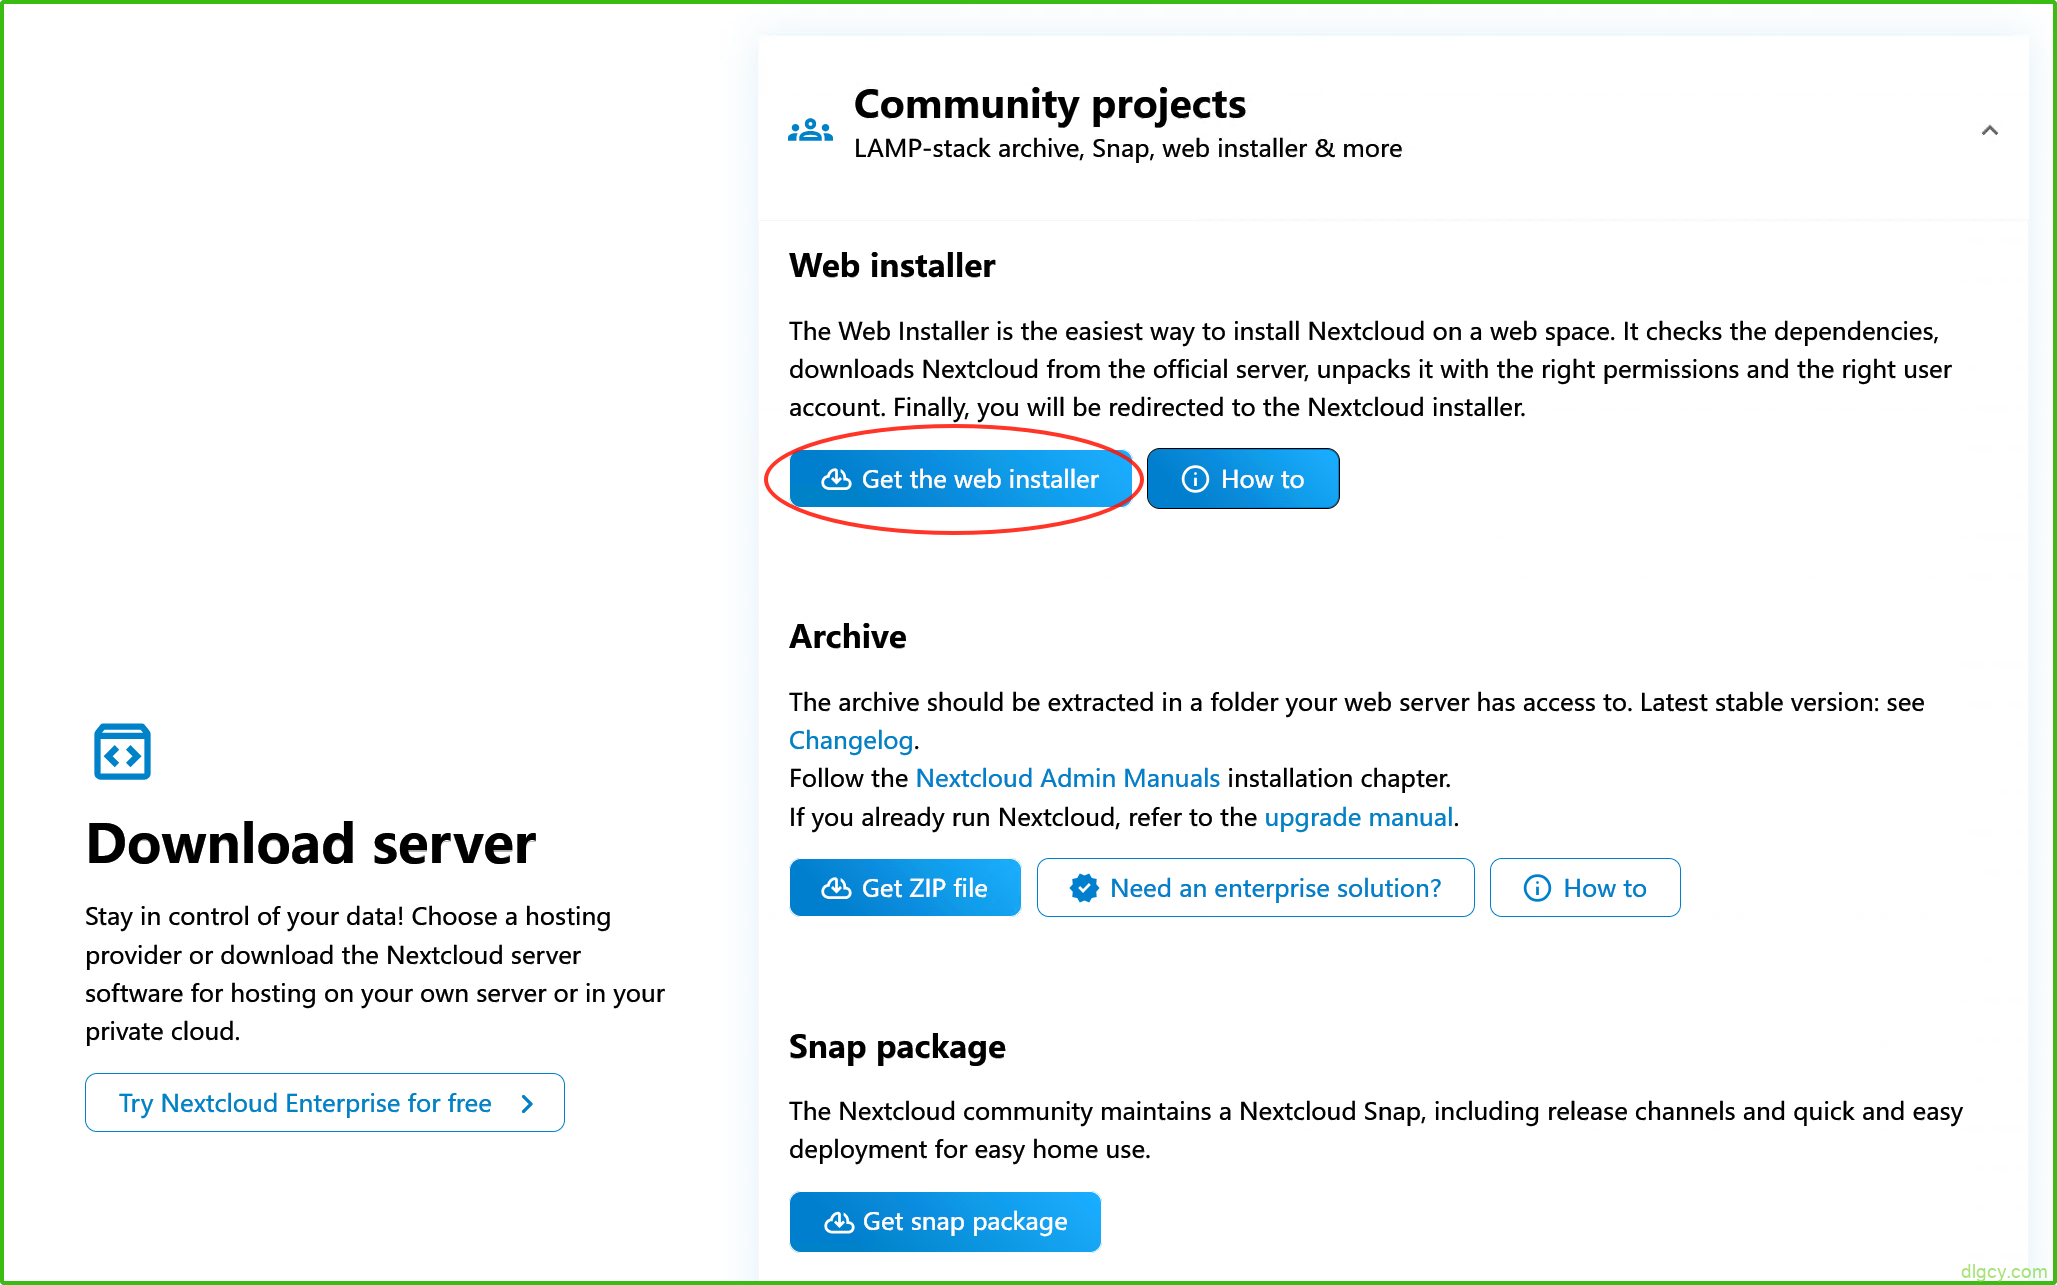The image size is (2057, 1285).
Task: Click the Snap package heading
Action: coord(897,1047)
